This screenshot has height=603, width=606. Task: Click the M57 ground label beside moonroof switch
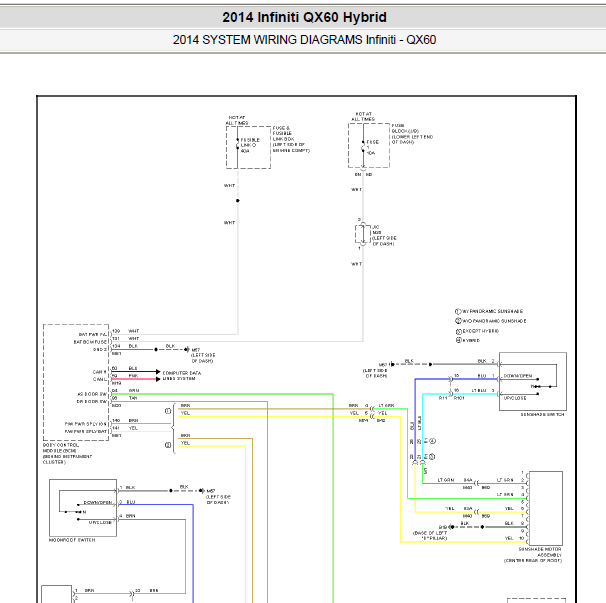point(211,491)
